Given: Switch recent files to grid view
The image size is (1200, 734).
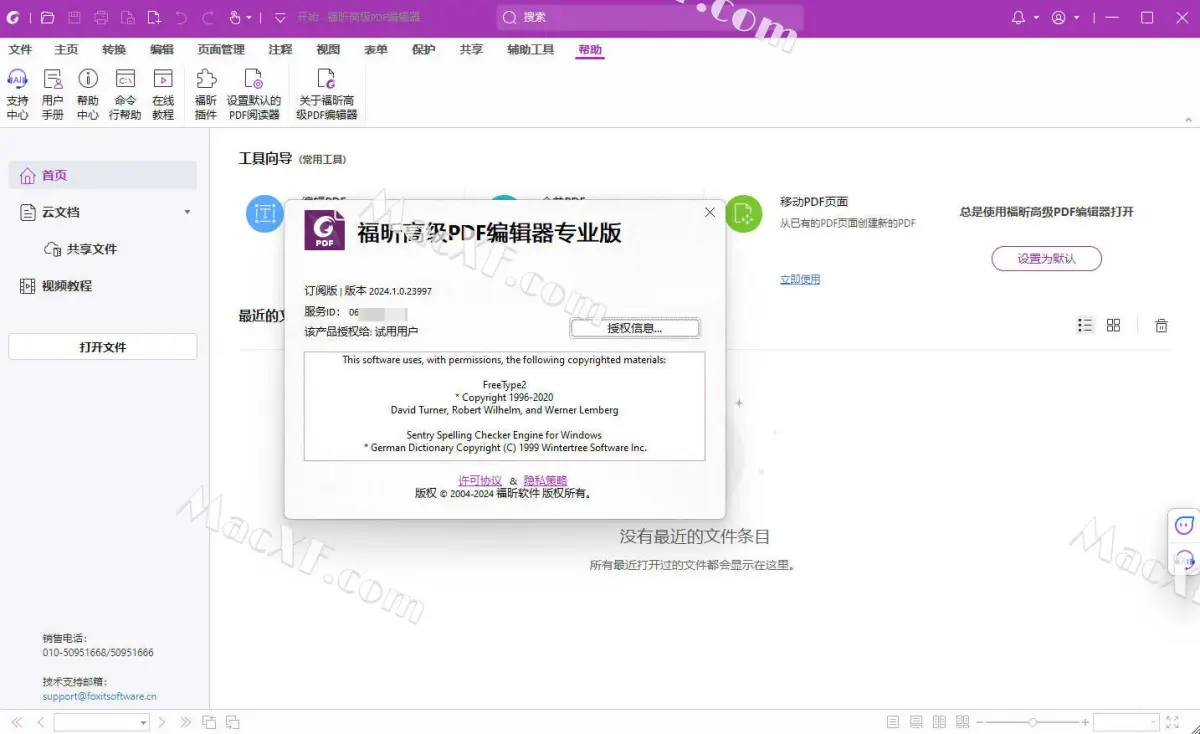Looking at the screenshot, I should (1113, 325).
